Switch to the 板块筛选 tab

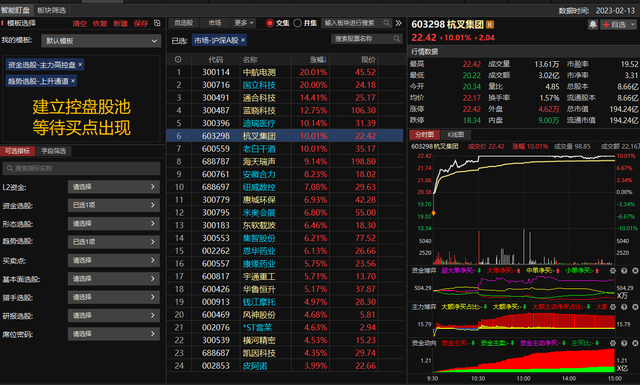click(51, 10)
